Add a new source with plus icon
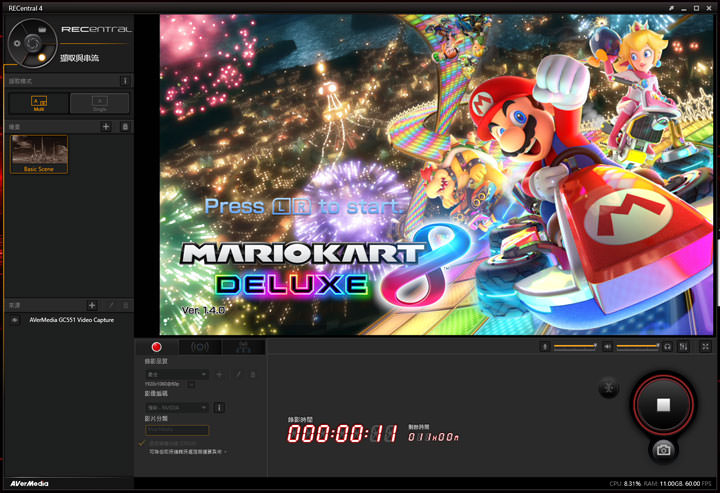720x493 pixels. click(92, 304)
